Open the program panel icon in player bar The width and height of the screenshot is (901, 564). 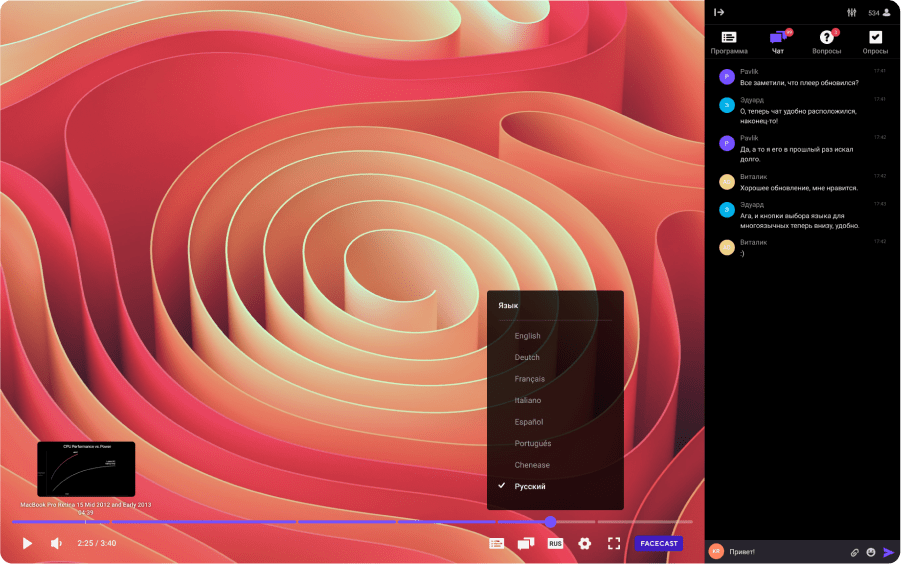coord(496,543)
